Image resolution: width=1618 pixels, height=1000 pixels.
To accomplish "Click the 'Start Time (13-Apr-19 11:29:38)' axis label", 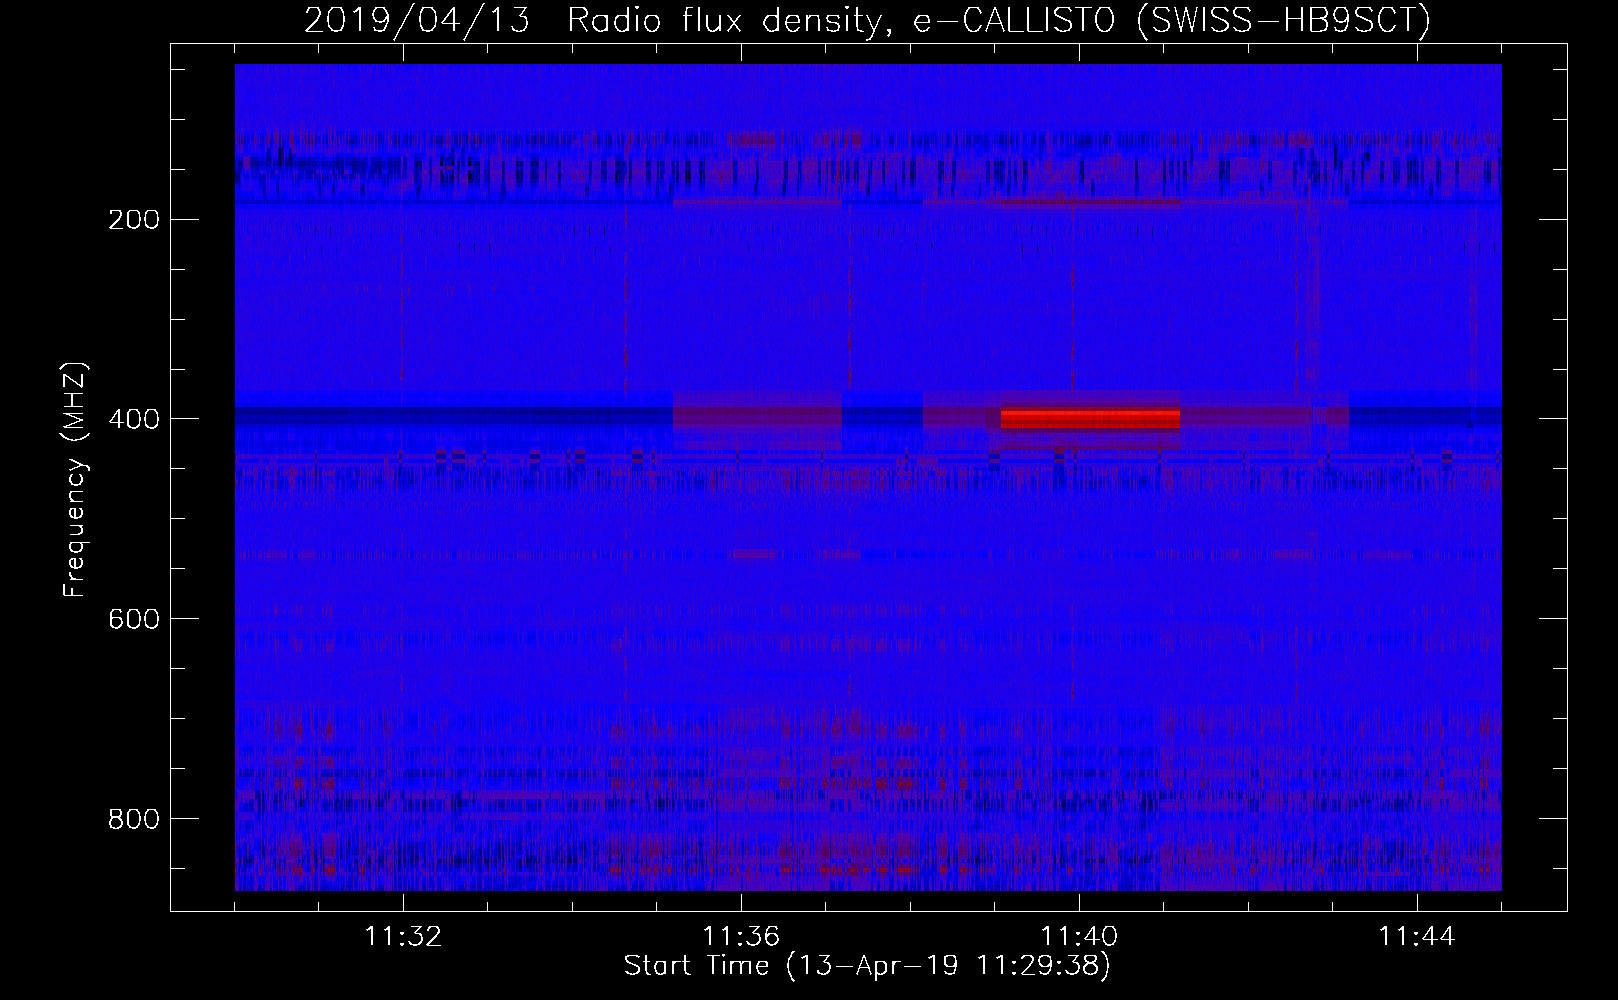I will coord(867,965).
